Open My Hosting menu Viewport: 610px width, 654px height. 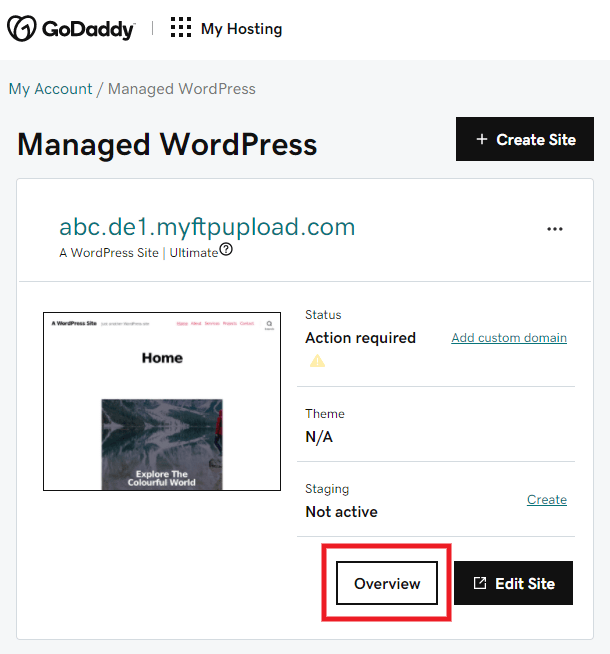pyautogui.click(x=241, y=29)
